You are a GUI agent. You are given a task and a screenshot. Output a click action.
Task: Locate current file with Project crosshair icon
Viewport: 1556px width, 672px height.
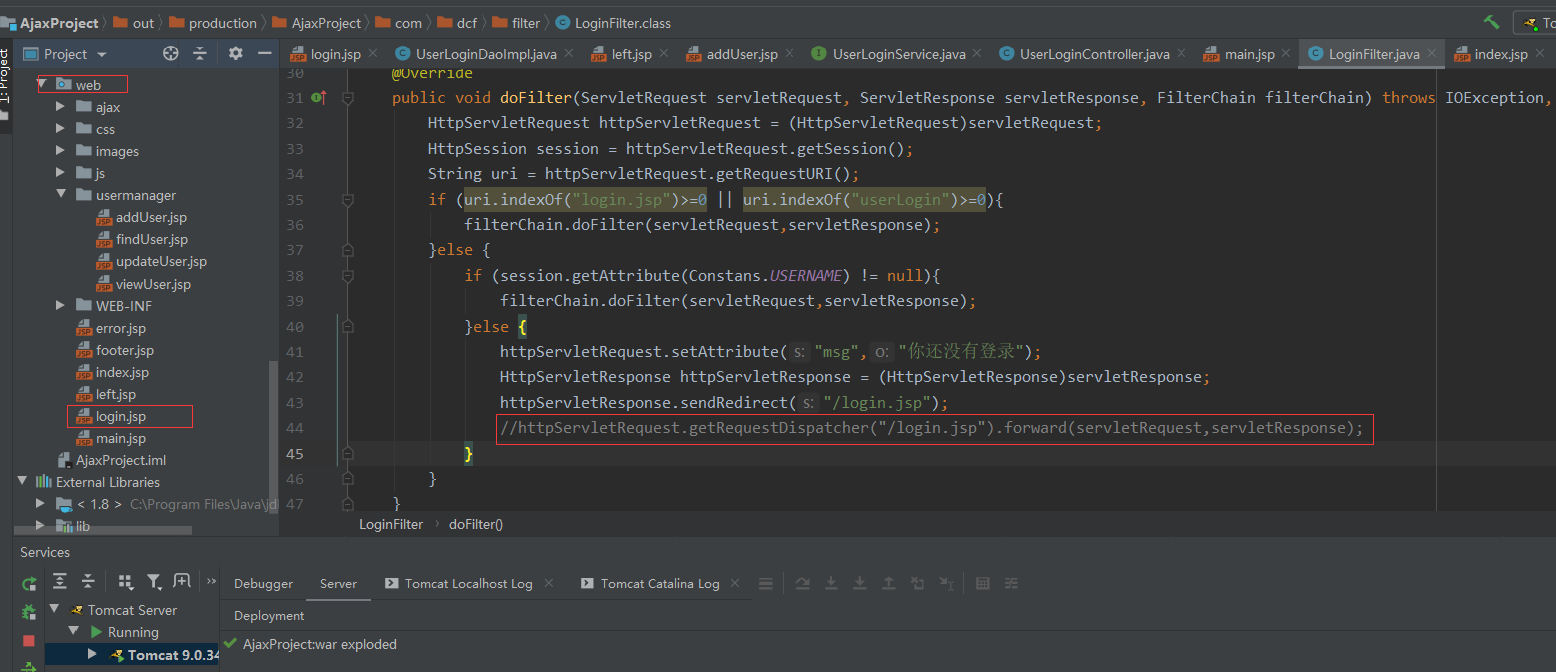click(171, 54)
